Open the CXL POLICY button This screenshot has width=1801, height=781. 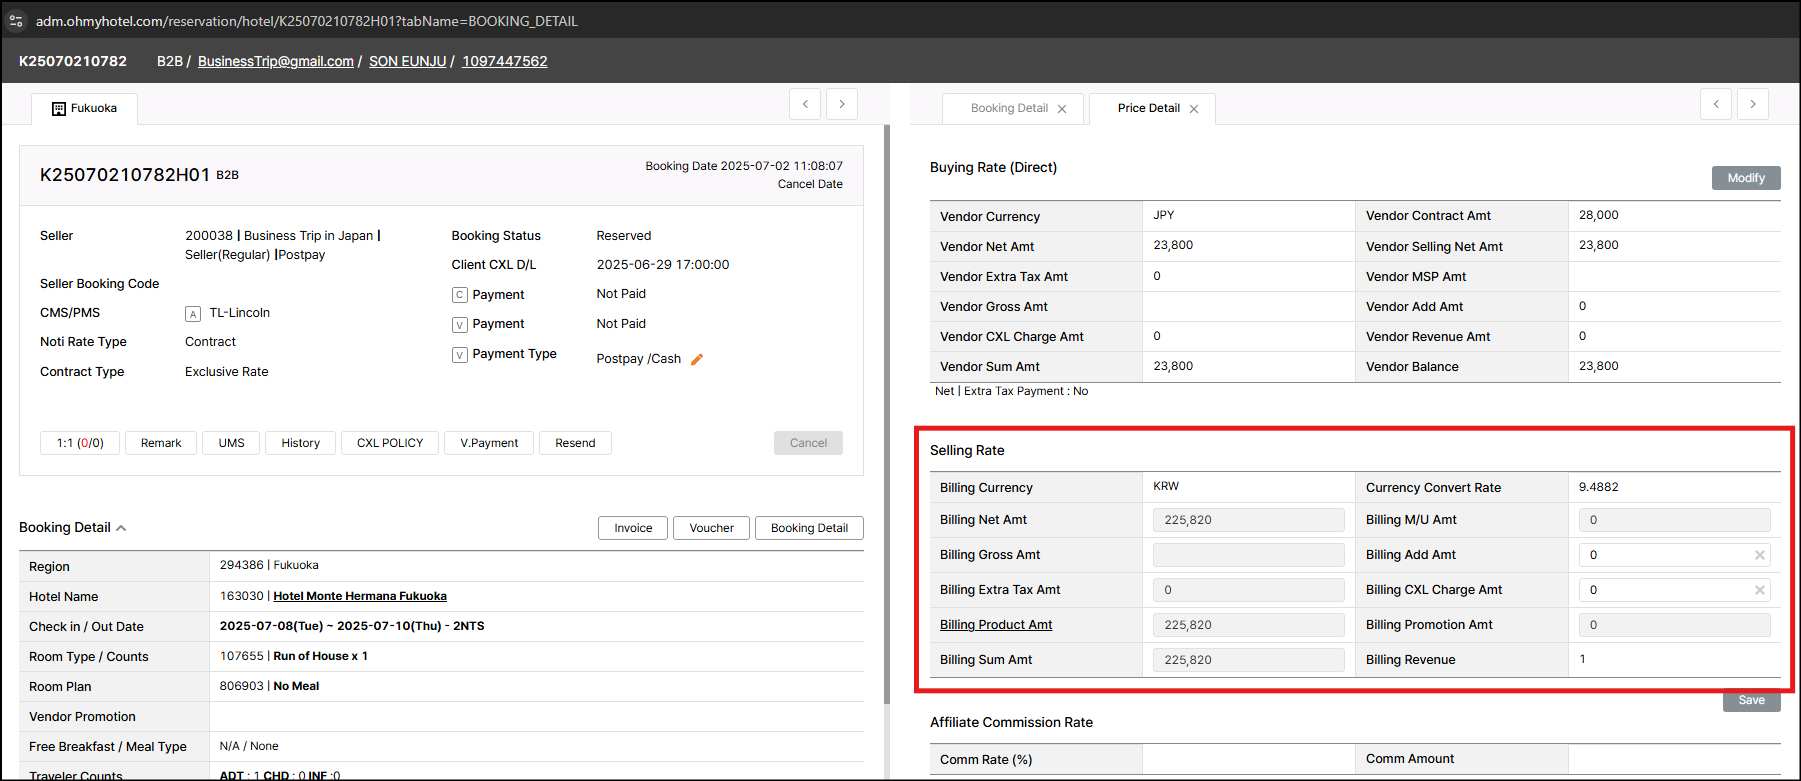coord(390,443)
